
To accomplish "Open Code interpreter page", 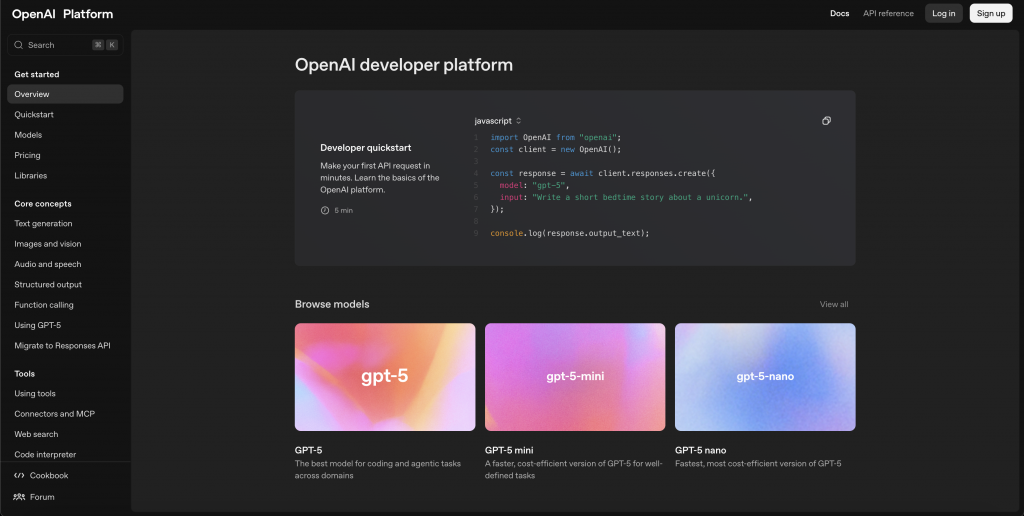I will click(45, 454).
